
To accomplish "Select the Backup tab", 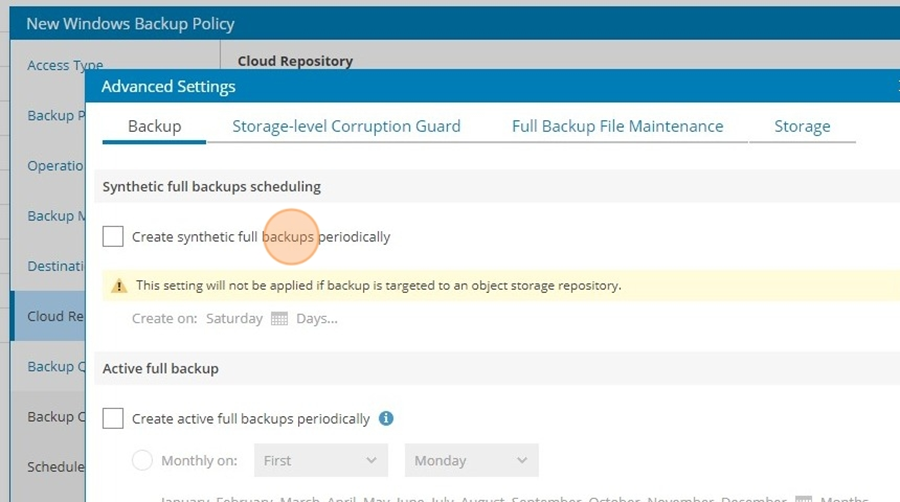I will 154,126.
